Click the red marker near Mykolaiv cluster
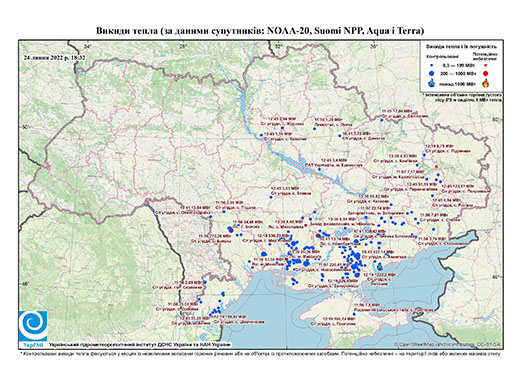520x368 pixels. 287,259
